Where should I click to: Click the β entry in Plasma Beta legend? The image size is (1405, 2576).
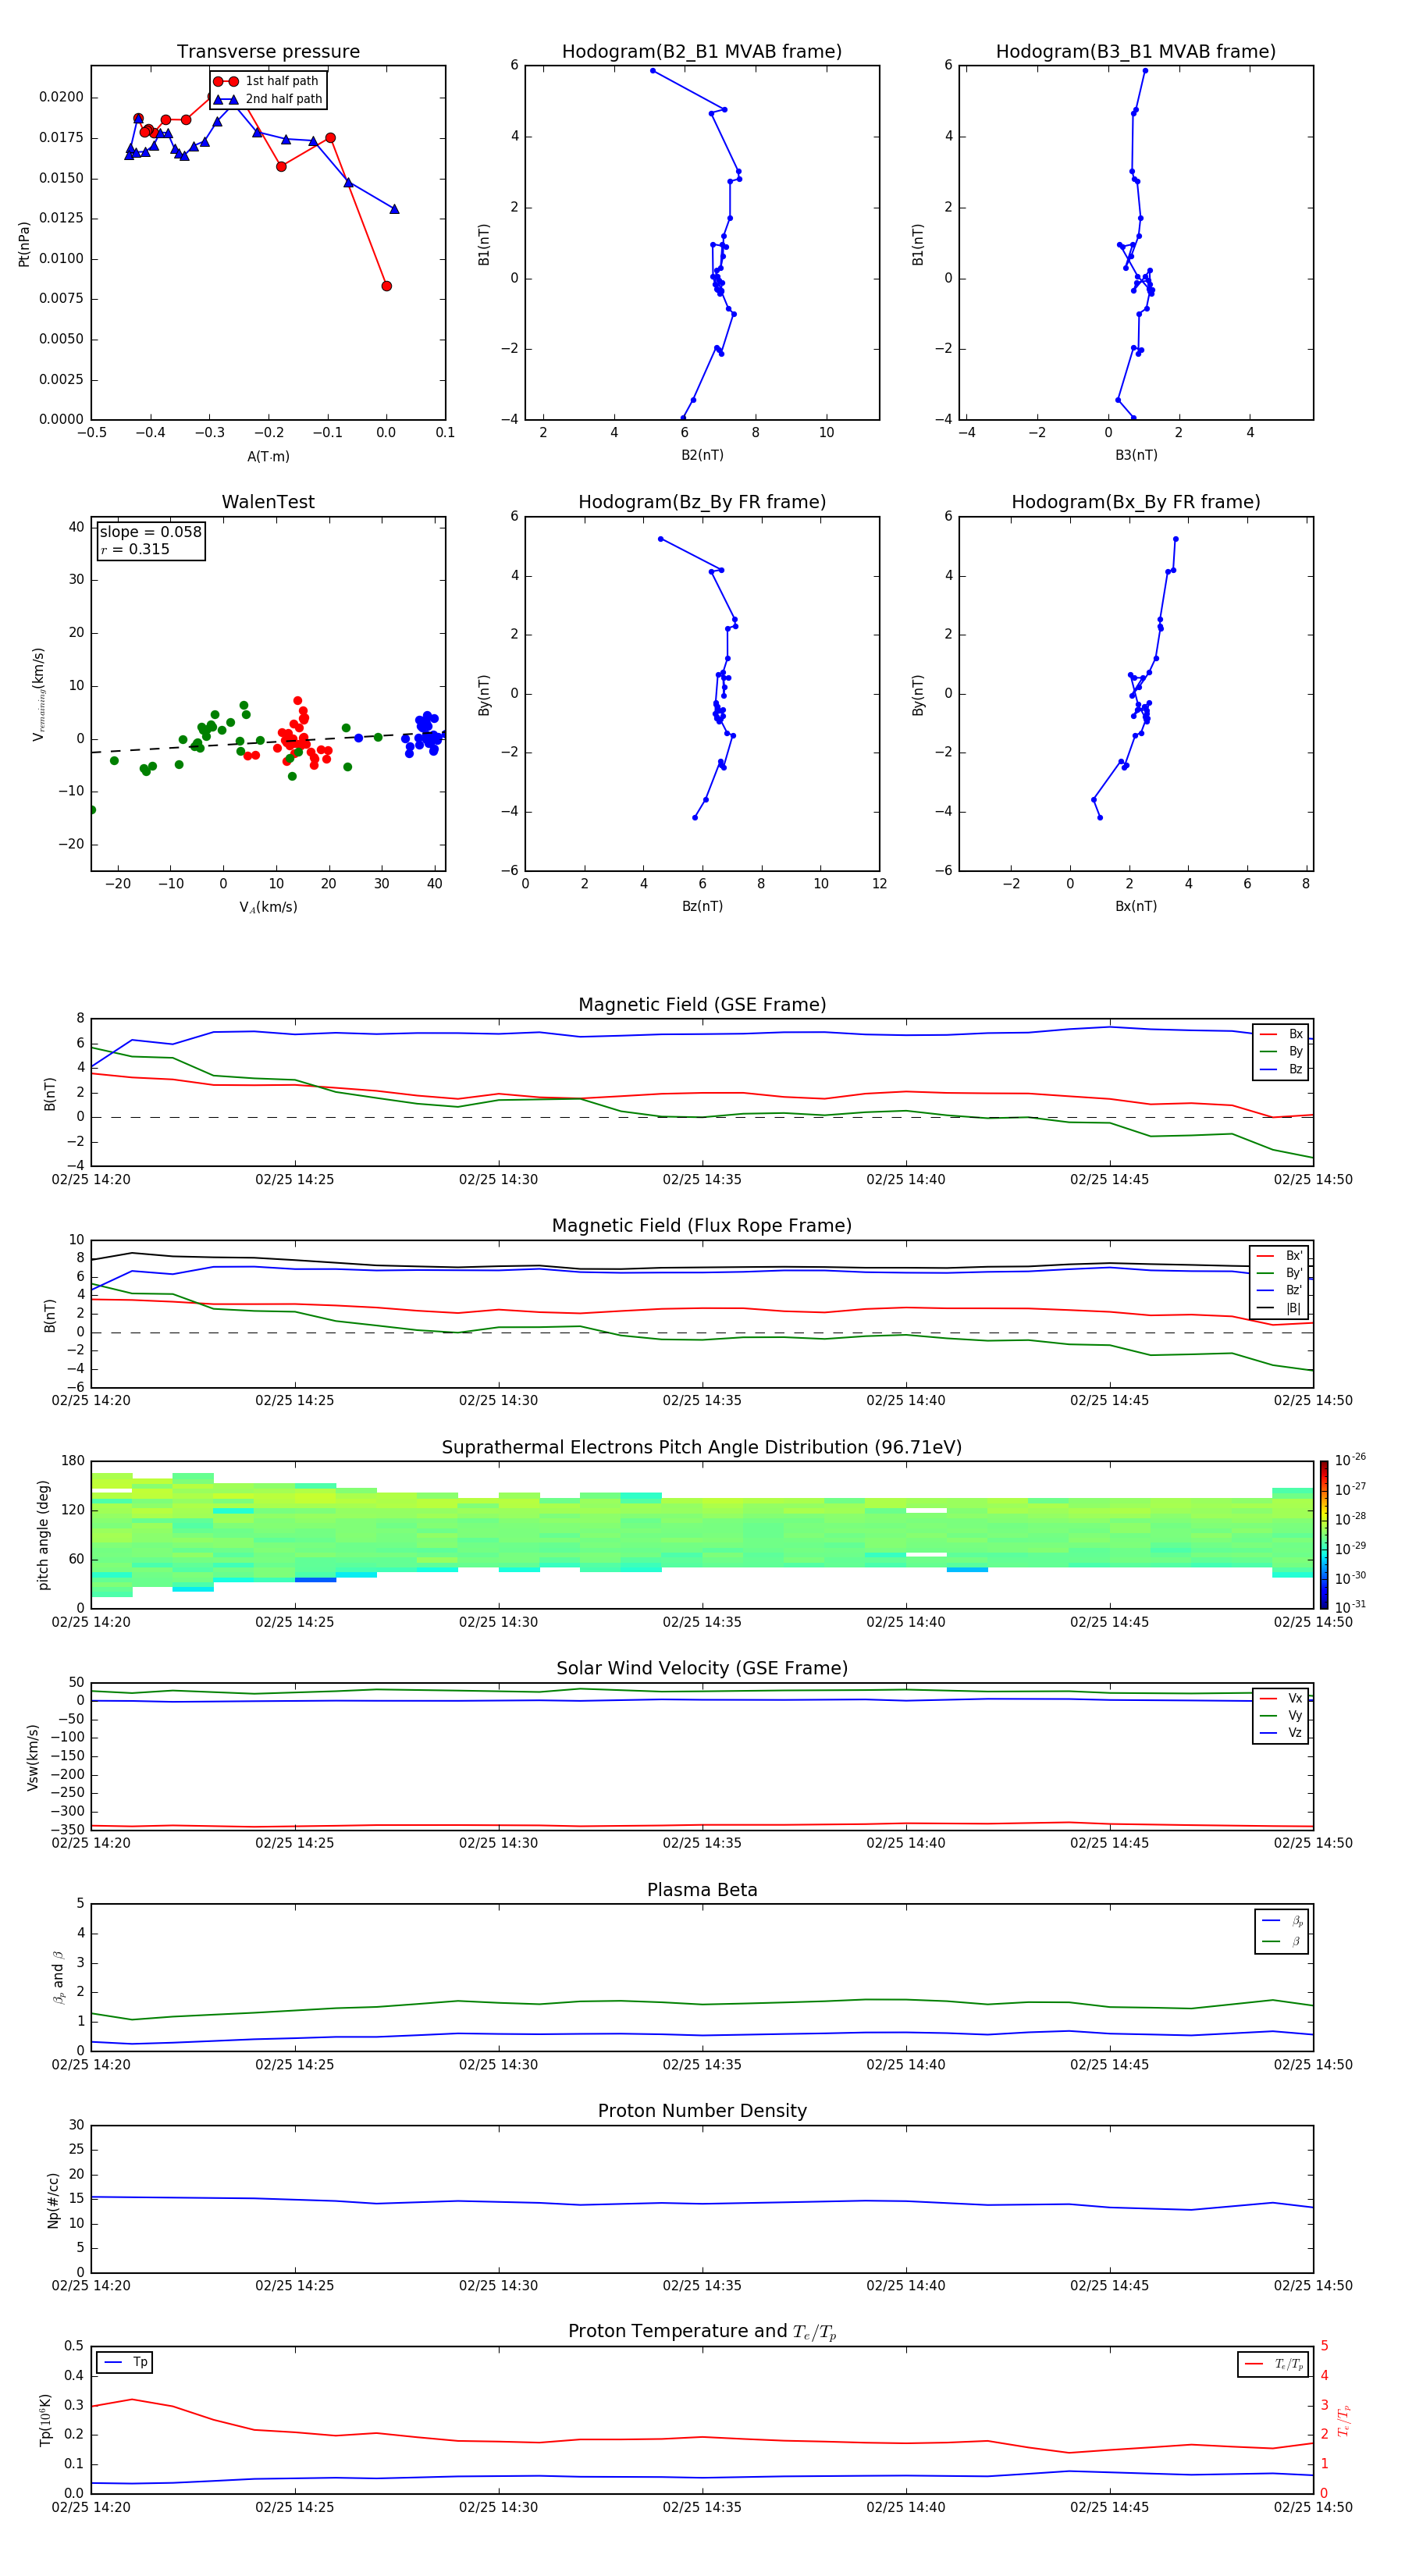click(1282, 1942)
